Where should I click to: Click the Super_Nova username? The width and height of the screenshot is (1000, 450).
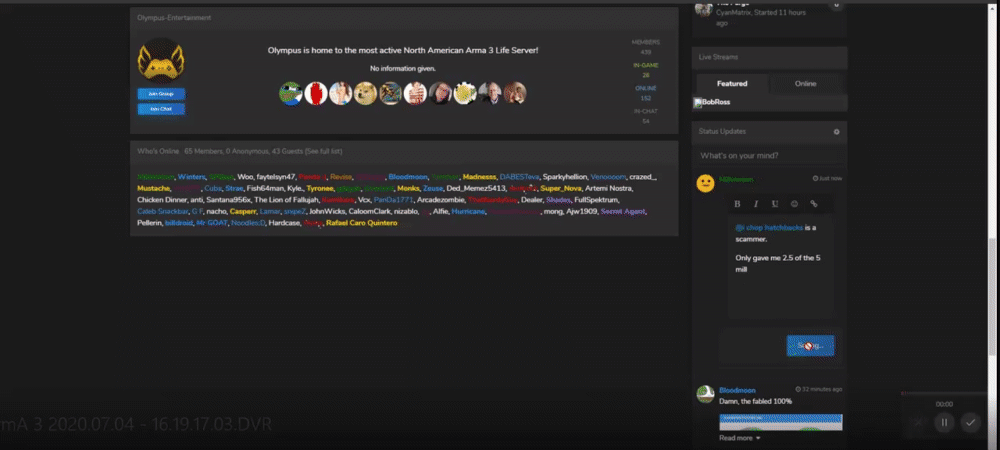pyautogui.click(x=561, y=188)
